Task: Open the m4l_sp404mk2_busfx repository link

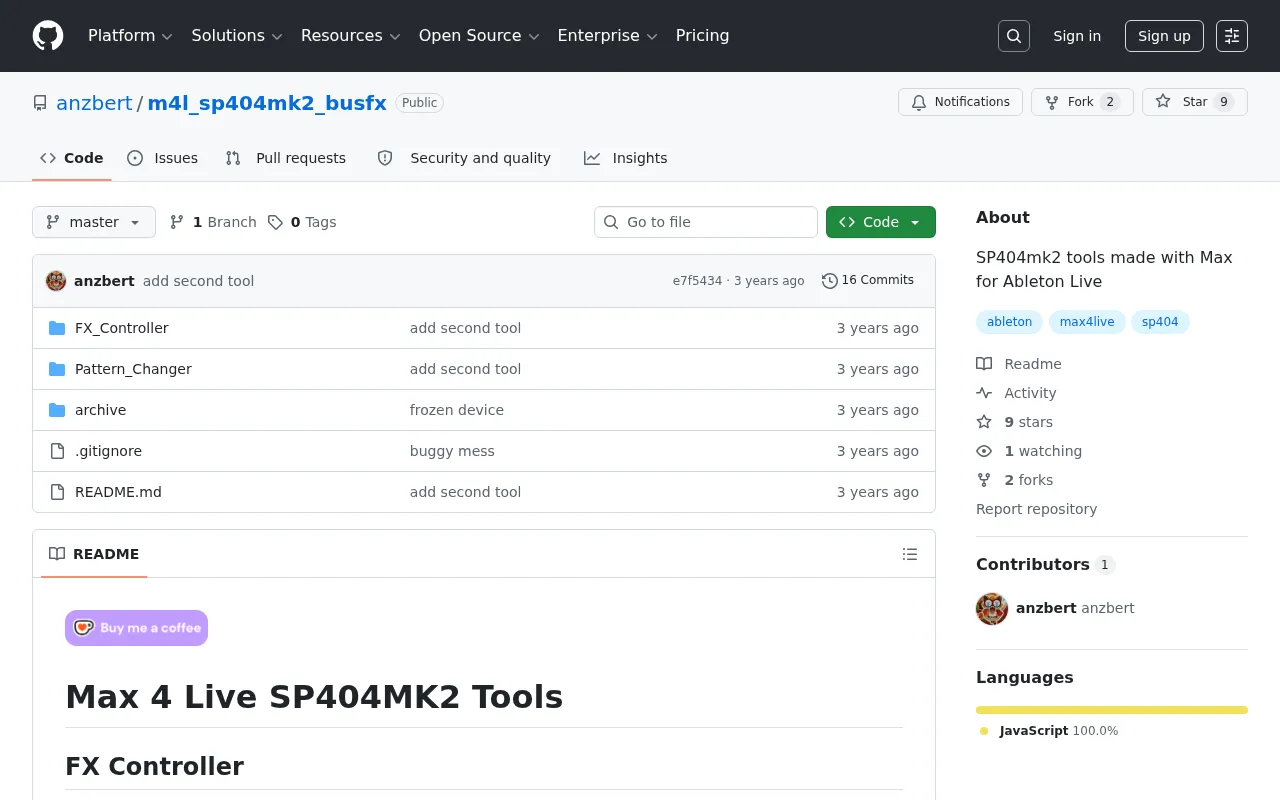Action: pyautogui.click(x=267, y=103)
